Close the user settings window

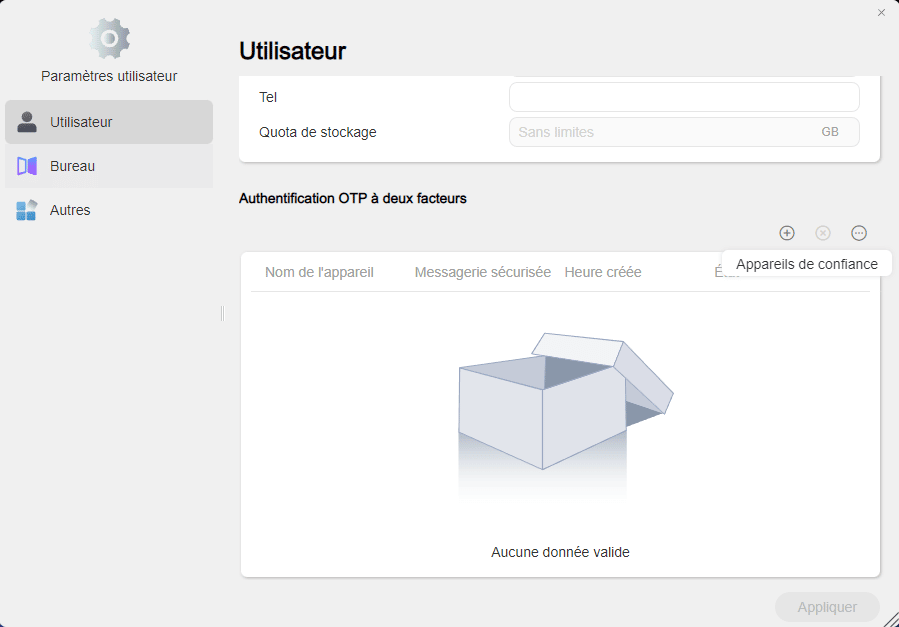pyautogui.click(x=881, y=13)
